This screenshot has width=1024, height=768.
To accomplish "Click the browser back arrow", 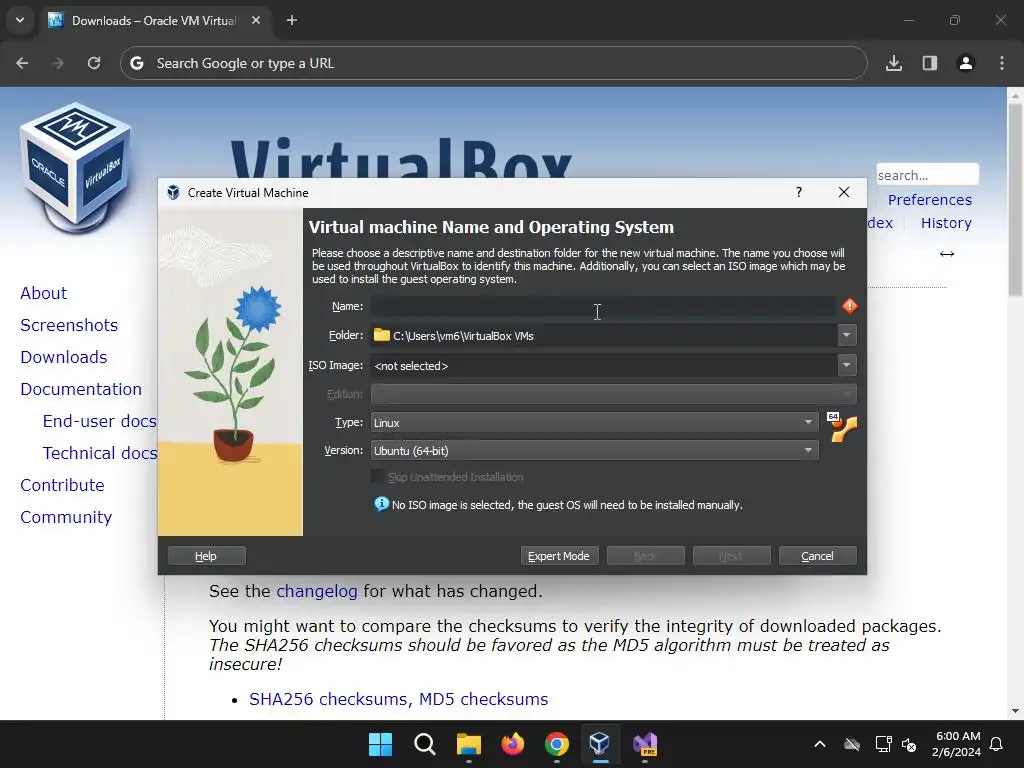I will (22, 63).
